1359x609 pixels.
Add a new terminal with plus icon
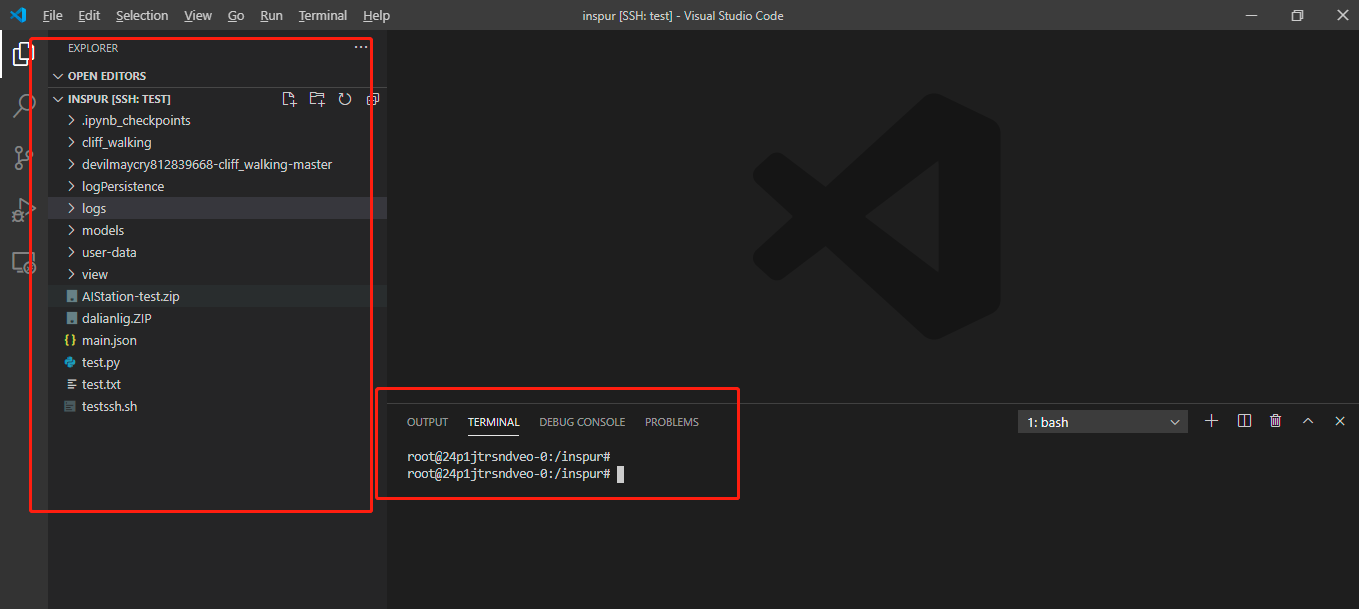pyautogui.click(x=1211, y=421)
